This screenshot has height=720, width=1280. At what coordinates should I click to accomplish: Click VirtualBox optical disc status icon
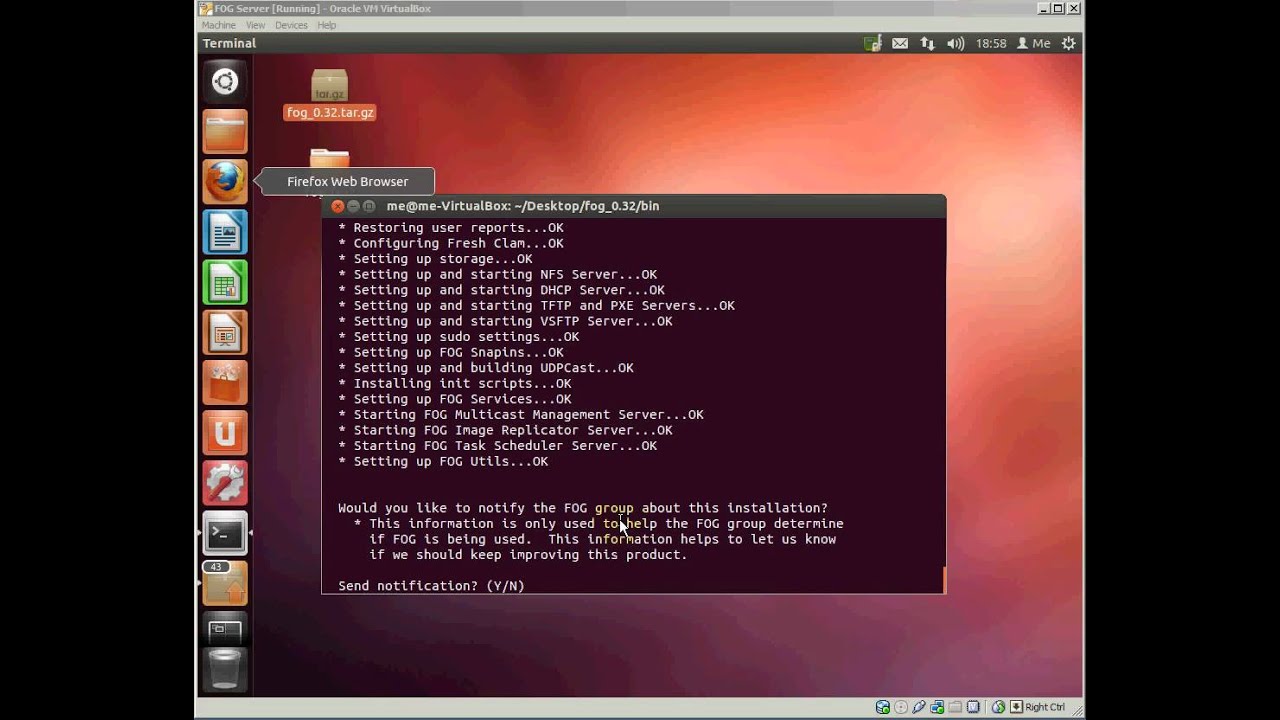point(901,707)
